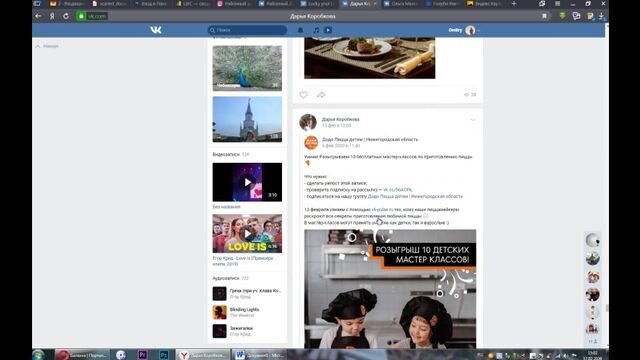Open the Додо Пицца детям group link

pyautogui.click(x=370, y=140)
